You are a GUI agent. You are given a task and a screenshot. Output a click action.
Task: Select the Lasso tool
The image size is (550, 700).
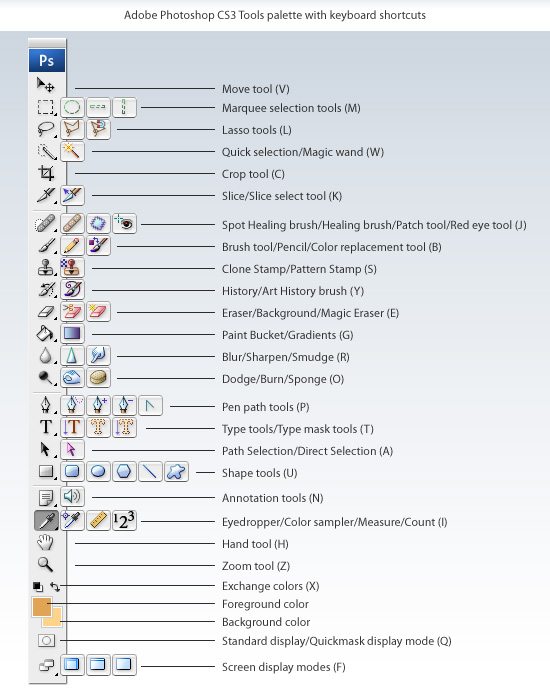46,129
